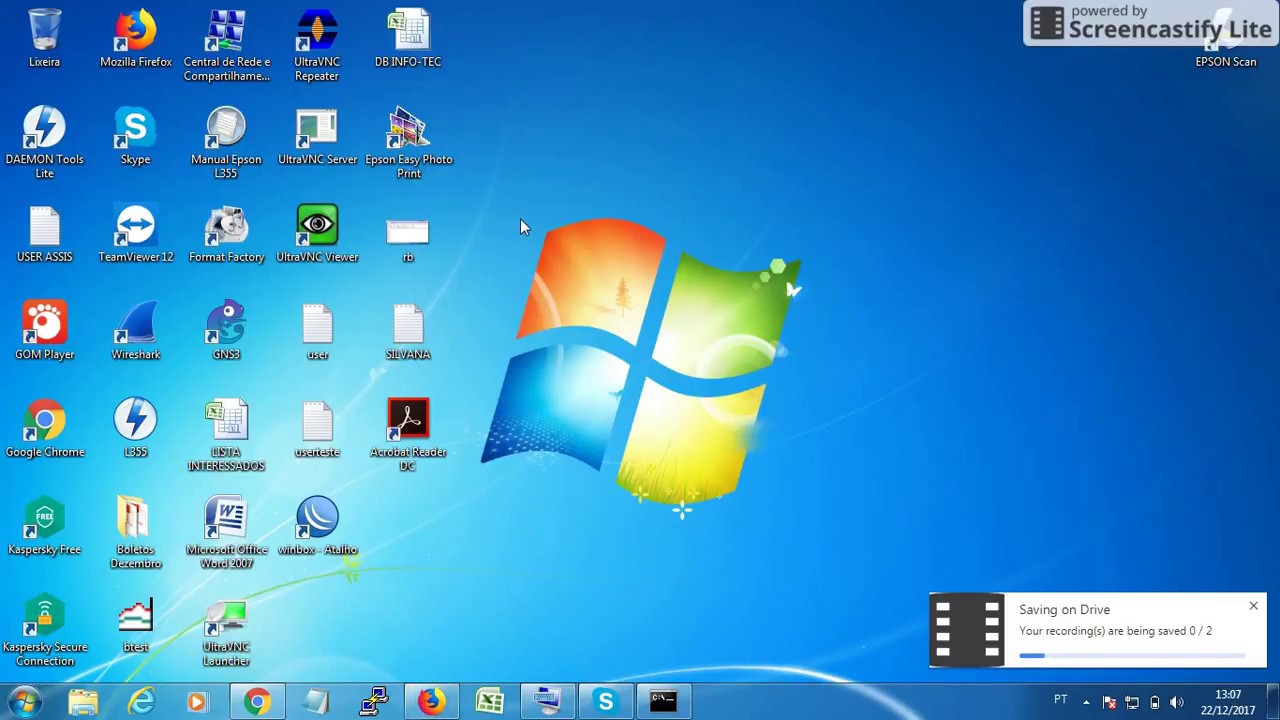1280x720 pixels.
Task: Select the UltraVNC Viewer shortcut
Action: (x=317, y=234)
